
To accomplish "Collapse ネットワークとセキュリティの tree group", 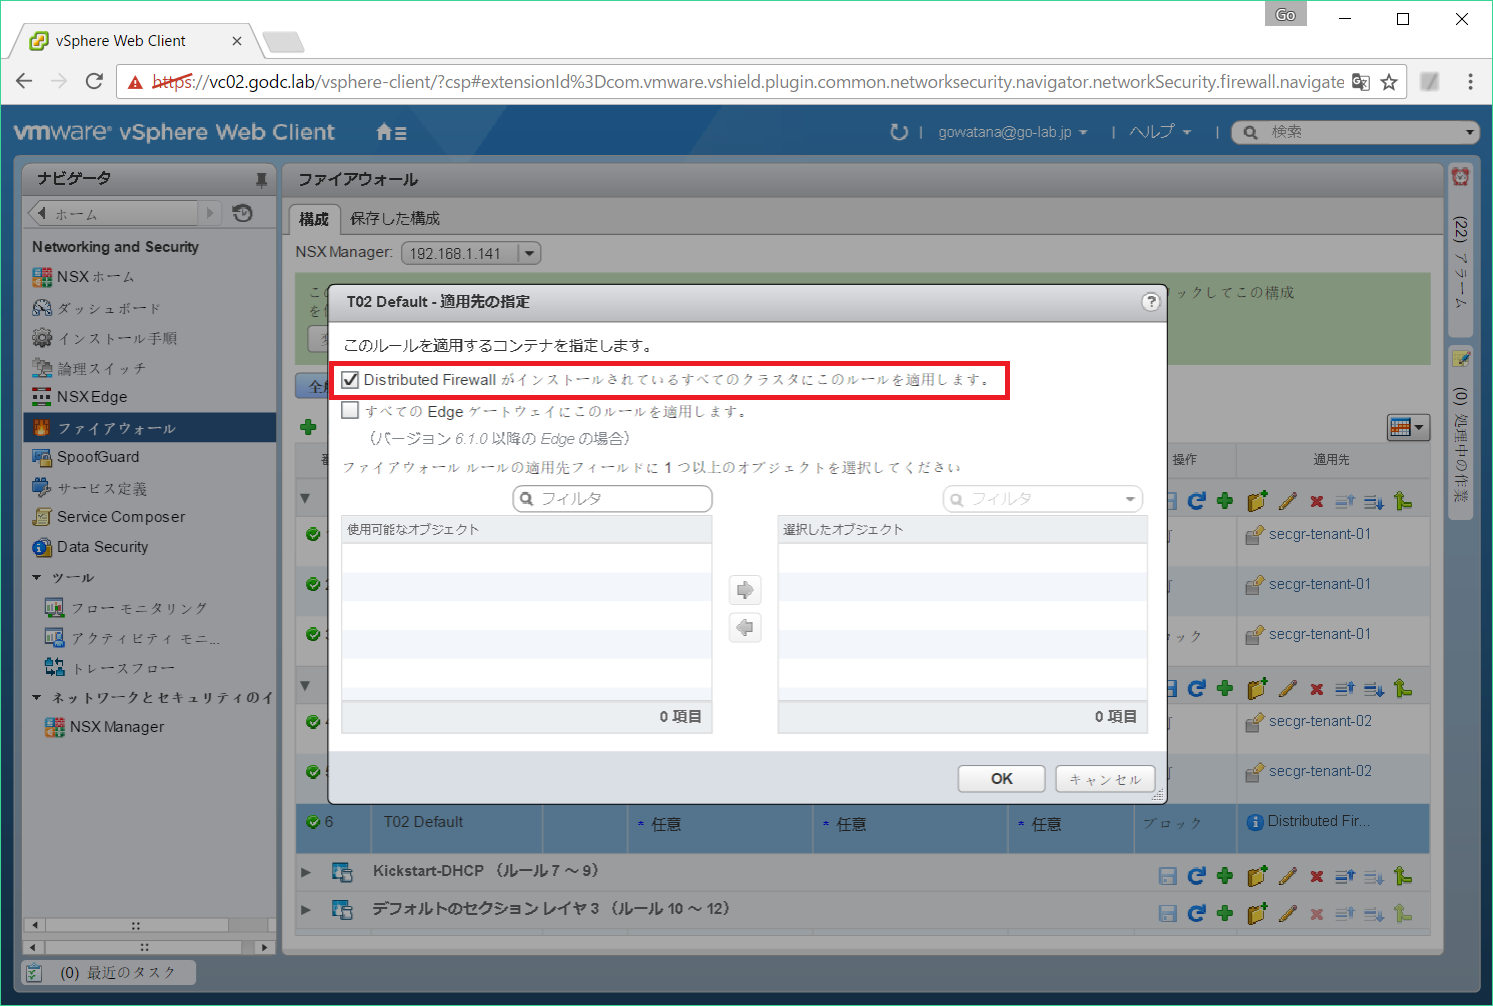I will (x=37, y=698).
